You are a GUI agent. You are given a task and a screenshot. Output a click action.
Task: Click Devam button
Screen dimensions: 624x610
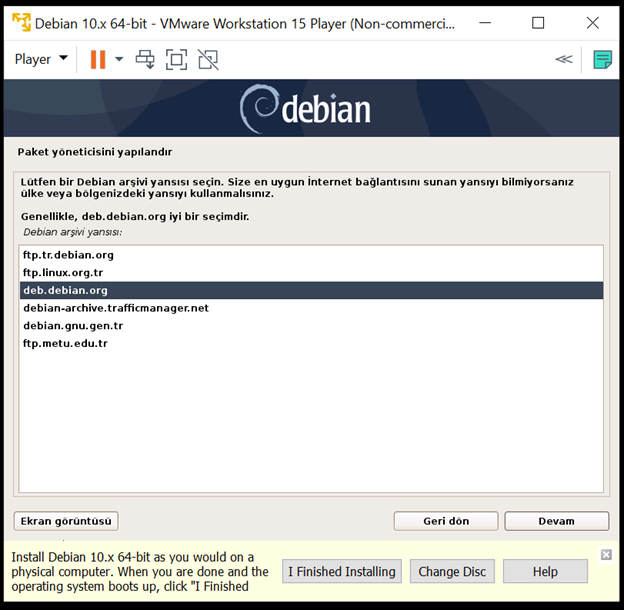point(557,521)
